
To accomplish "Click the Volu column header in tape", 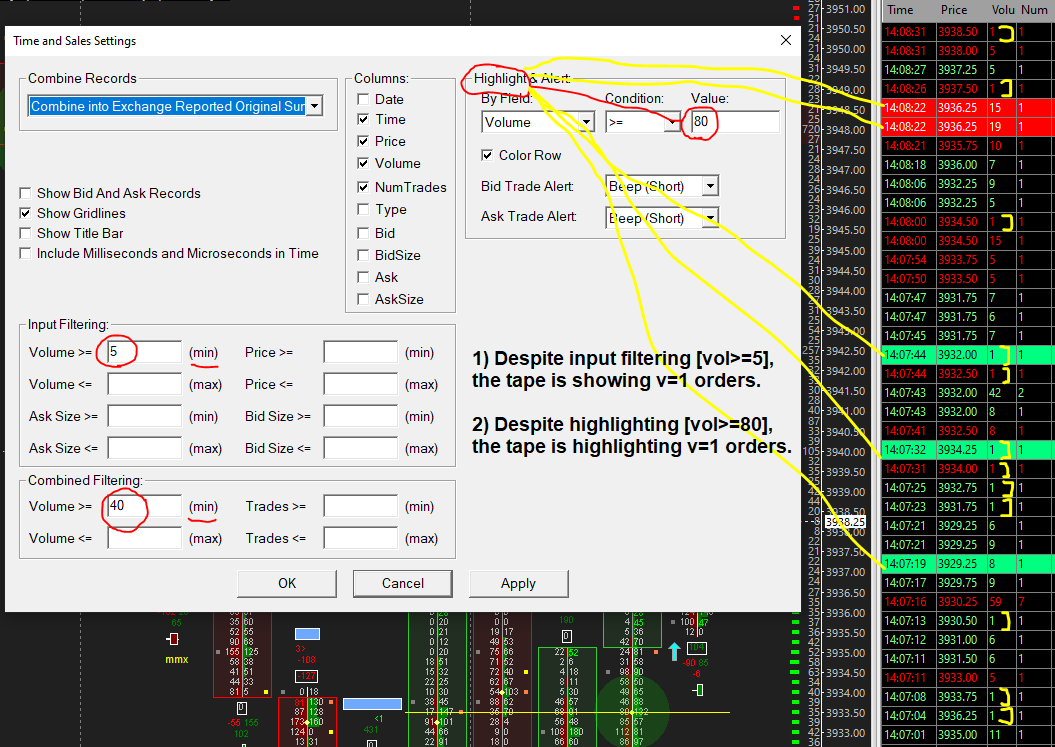I will click(x=1002, y=10).
